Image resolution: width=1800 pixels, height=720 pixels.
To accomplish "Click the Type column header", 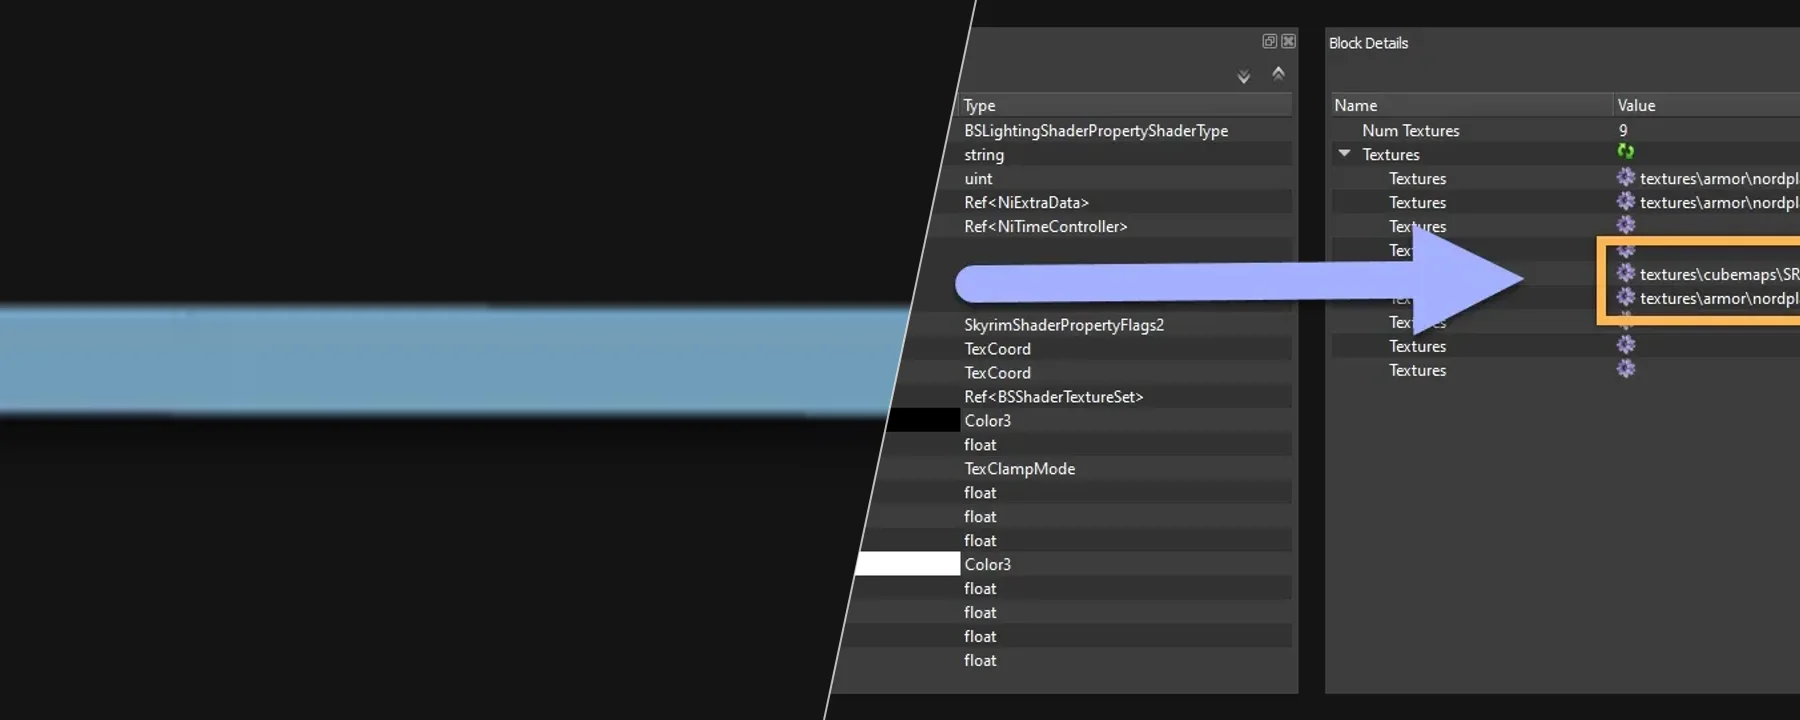I will (x=1126, y=105).
